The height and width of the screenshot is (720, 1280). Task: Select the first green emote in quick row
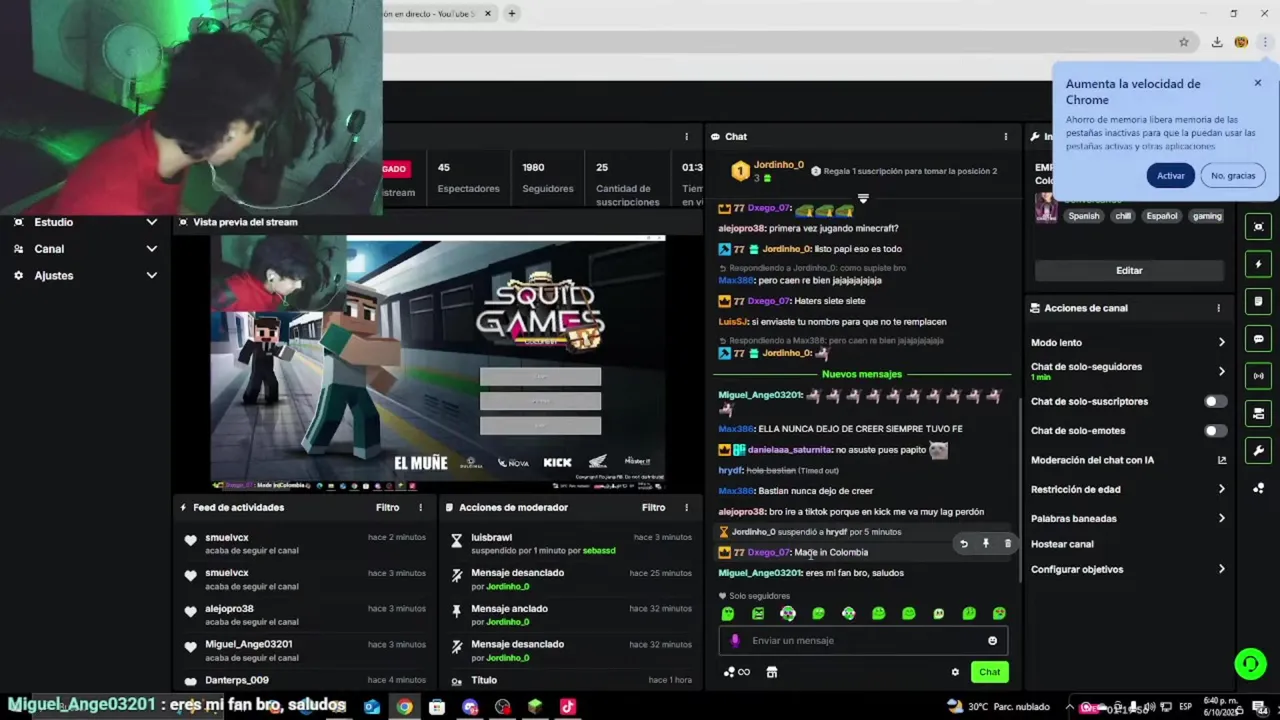(x=728, y=614)
